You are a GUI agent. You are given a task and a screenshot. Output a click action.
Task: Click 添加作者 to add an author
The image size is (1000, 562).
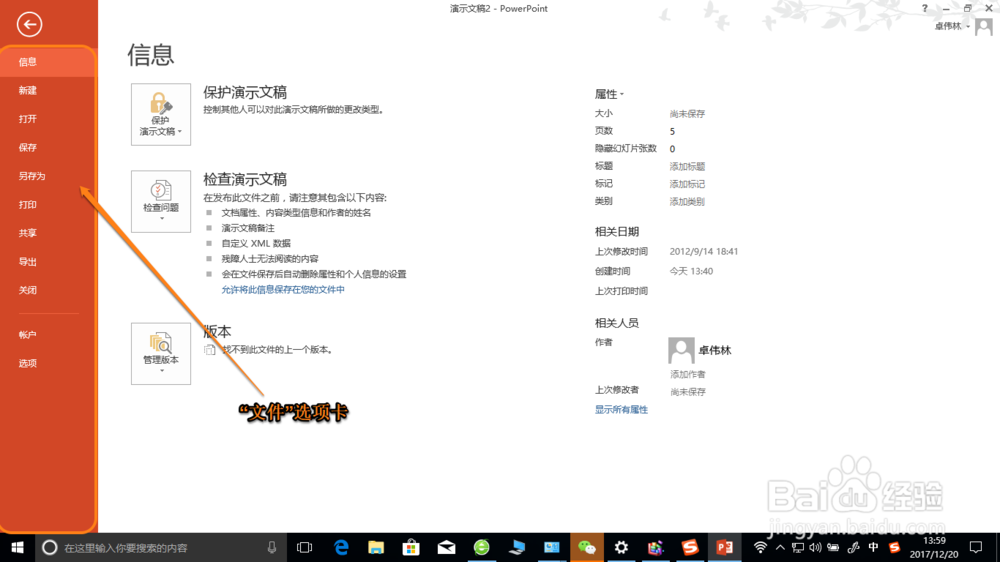point(688,374)
